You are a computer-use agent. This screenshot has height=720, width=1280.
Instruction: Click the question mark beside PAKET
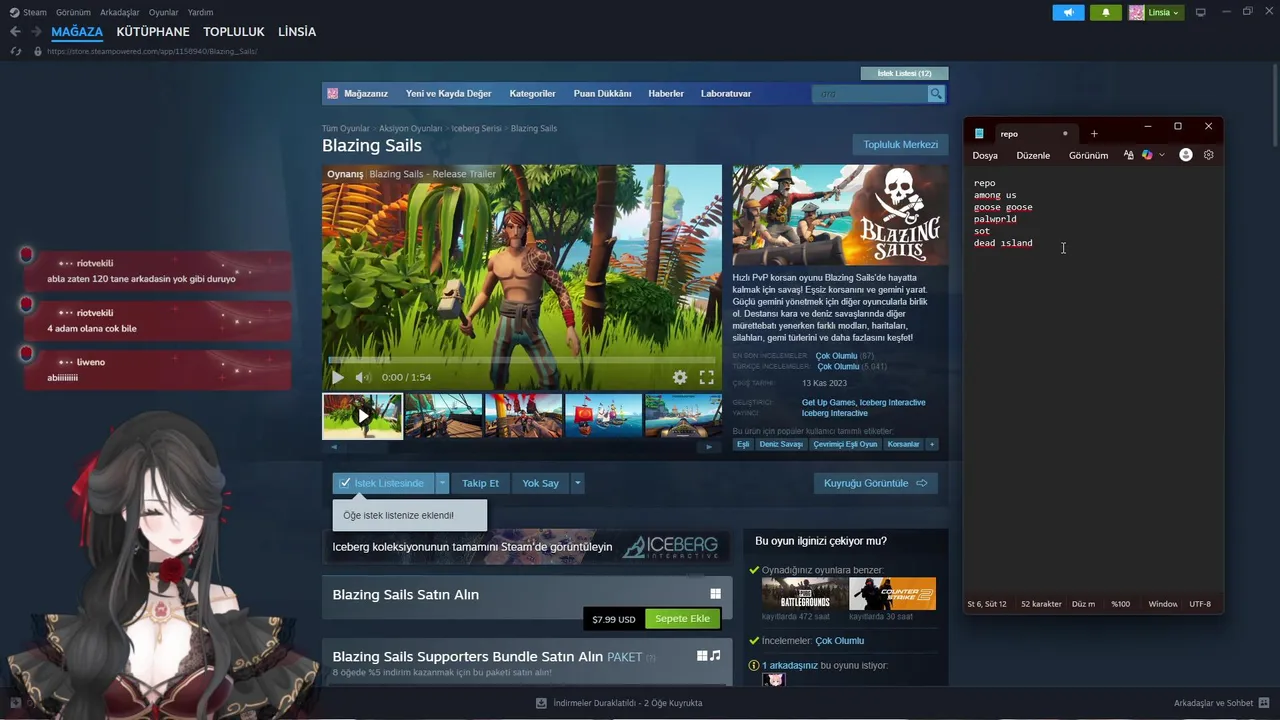pos(650,658)
